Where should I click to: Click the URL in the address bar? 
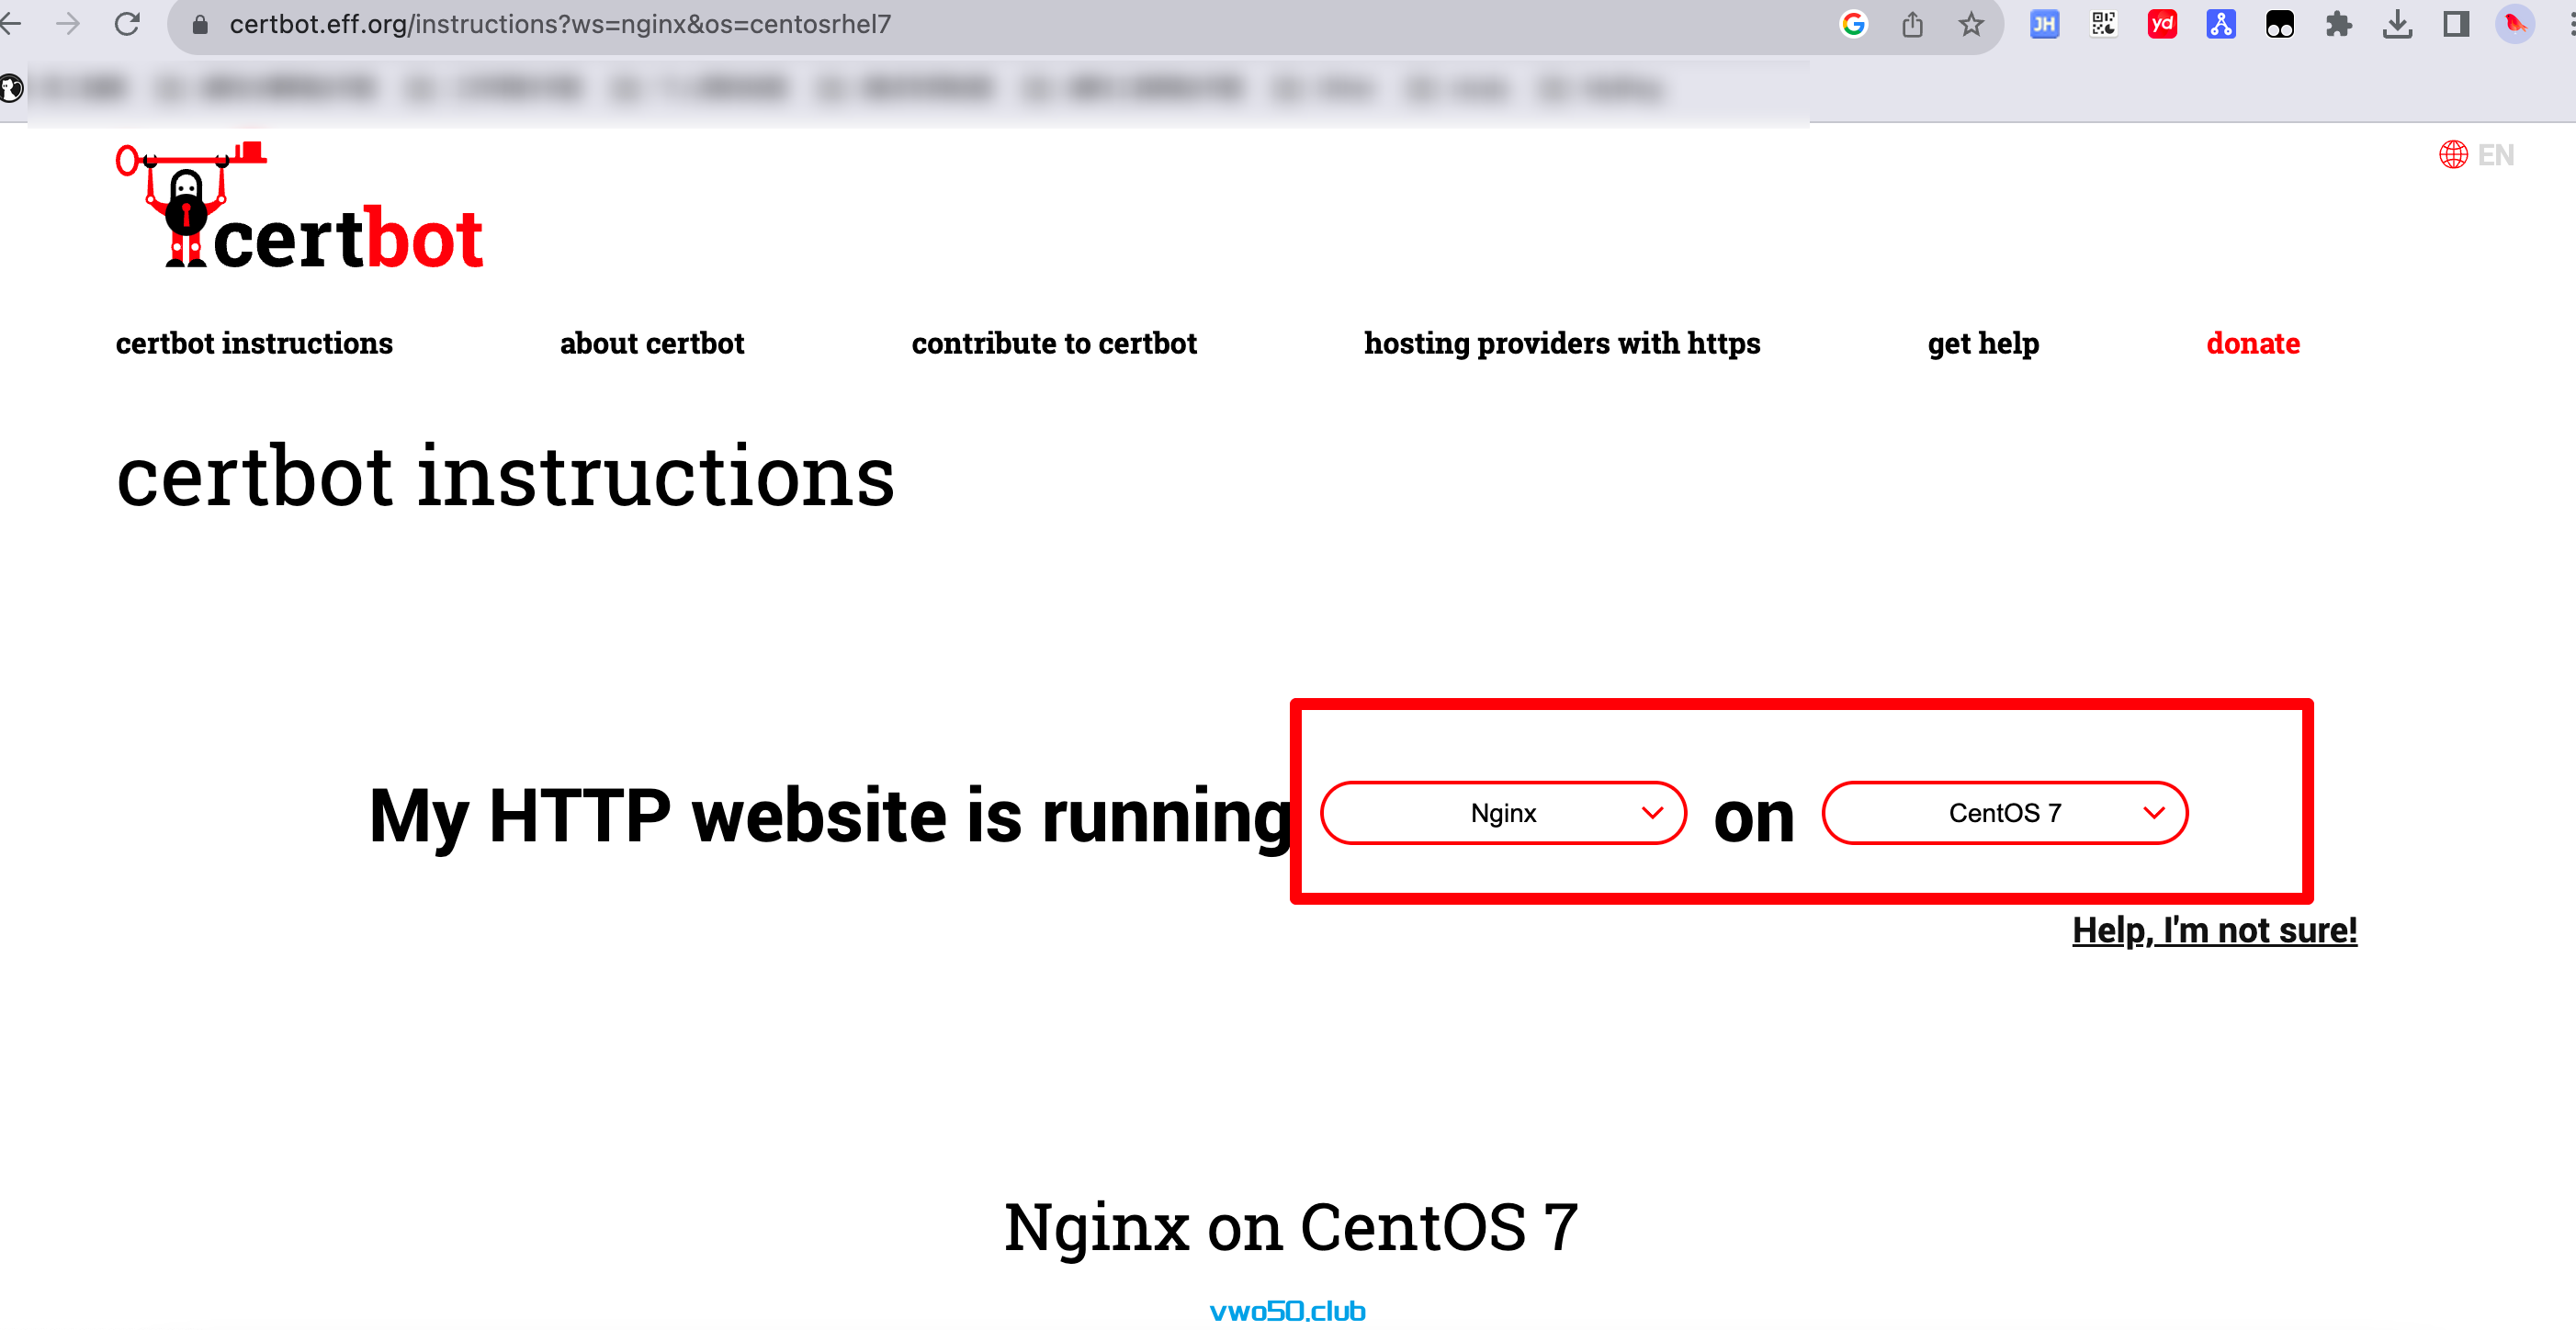(560, 24)
